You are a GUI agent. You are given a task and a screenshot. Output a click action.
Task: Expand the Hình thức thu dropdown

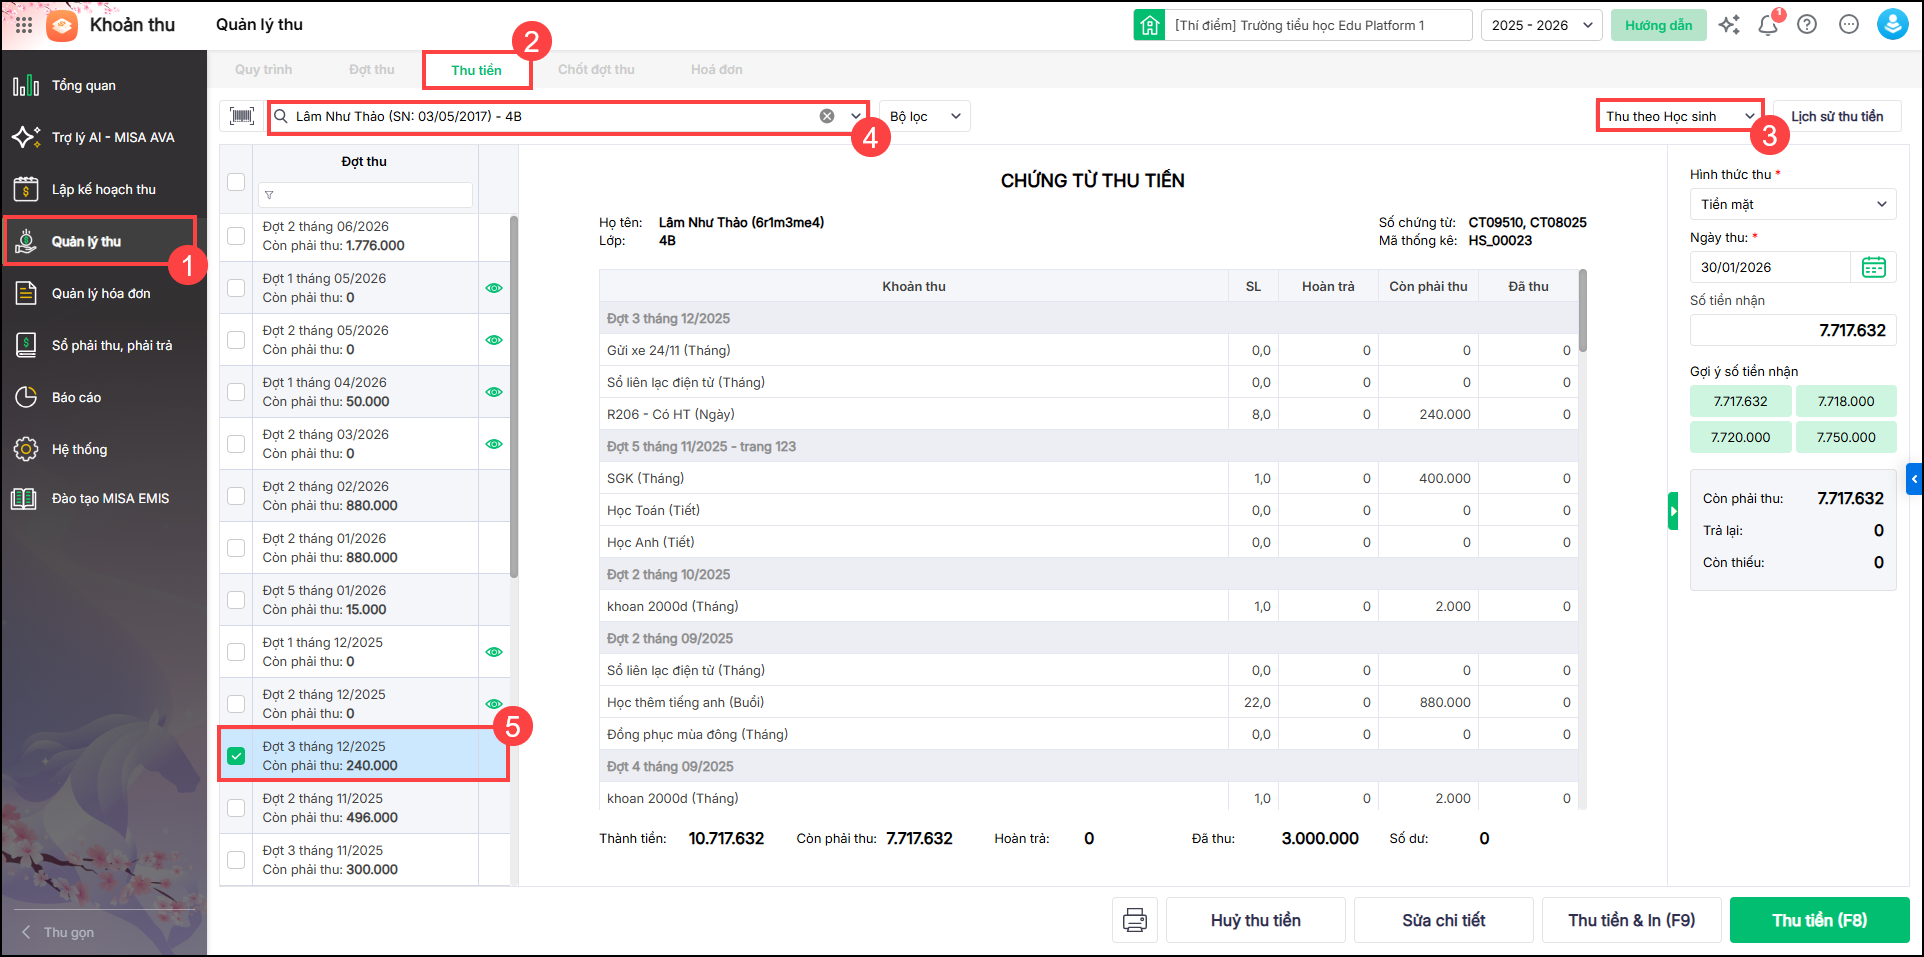pyautogui.click(x=1792, y=204)
